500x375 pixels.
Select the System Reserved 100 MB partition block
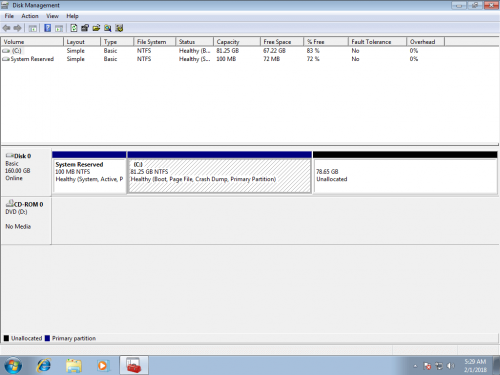coord(89,173)
